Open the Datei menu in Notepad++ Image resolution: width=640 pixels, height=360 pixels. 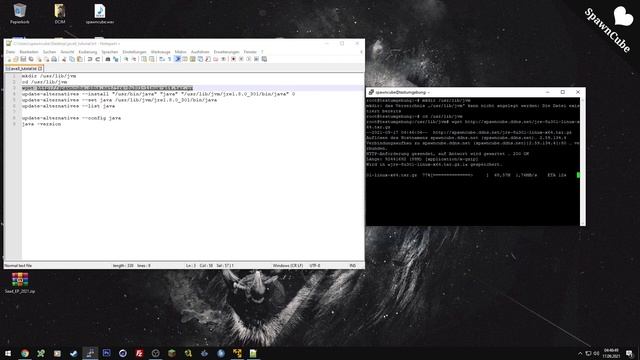(x=10, y=52)
